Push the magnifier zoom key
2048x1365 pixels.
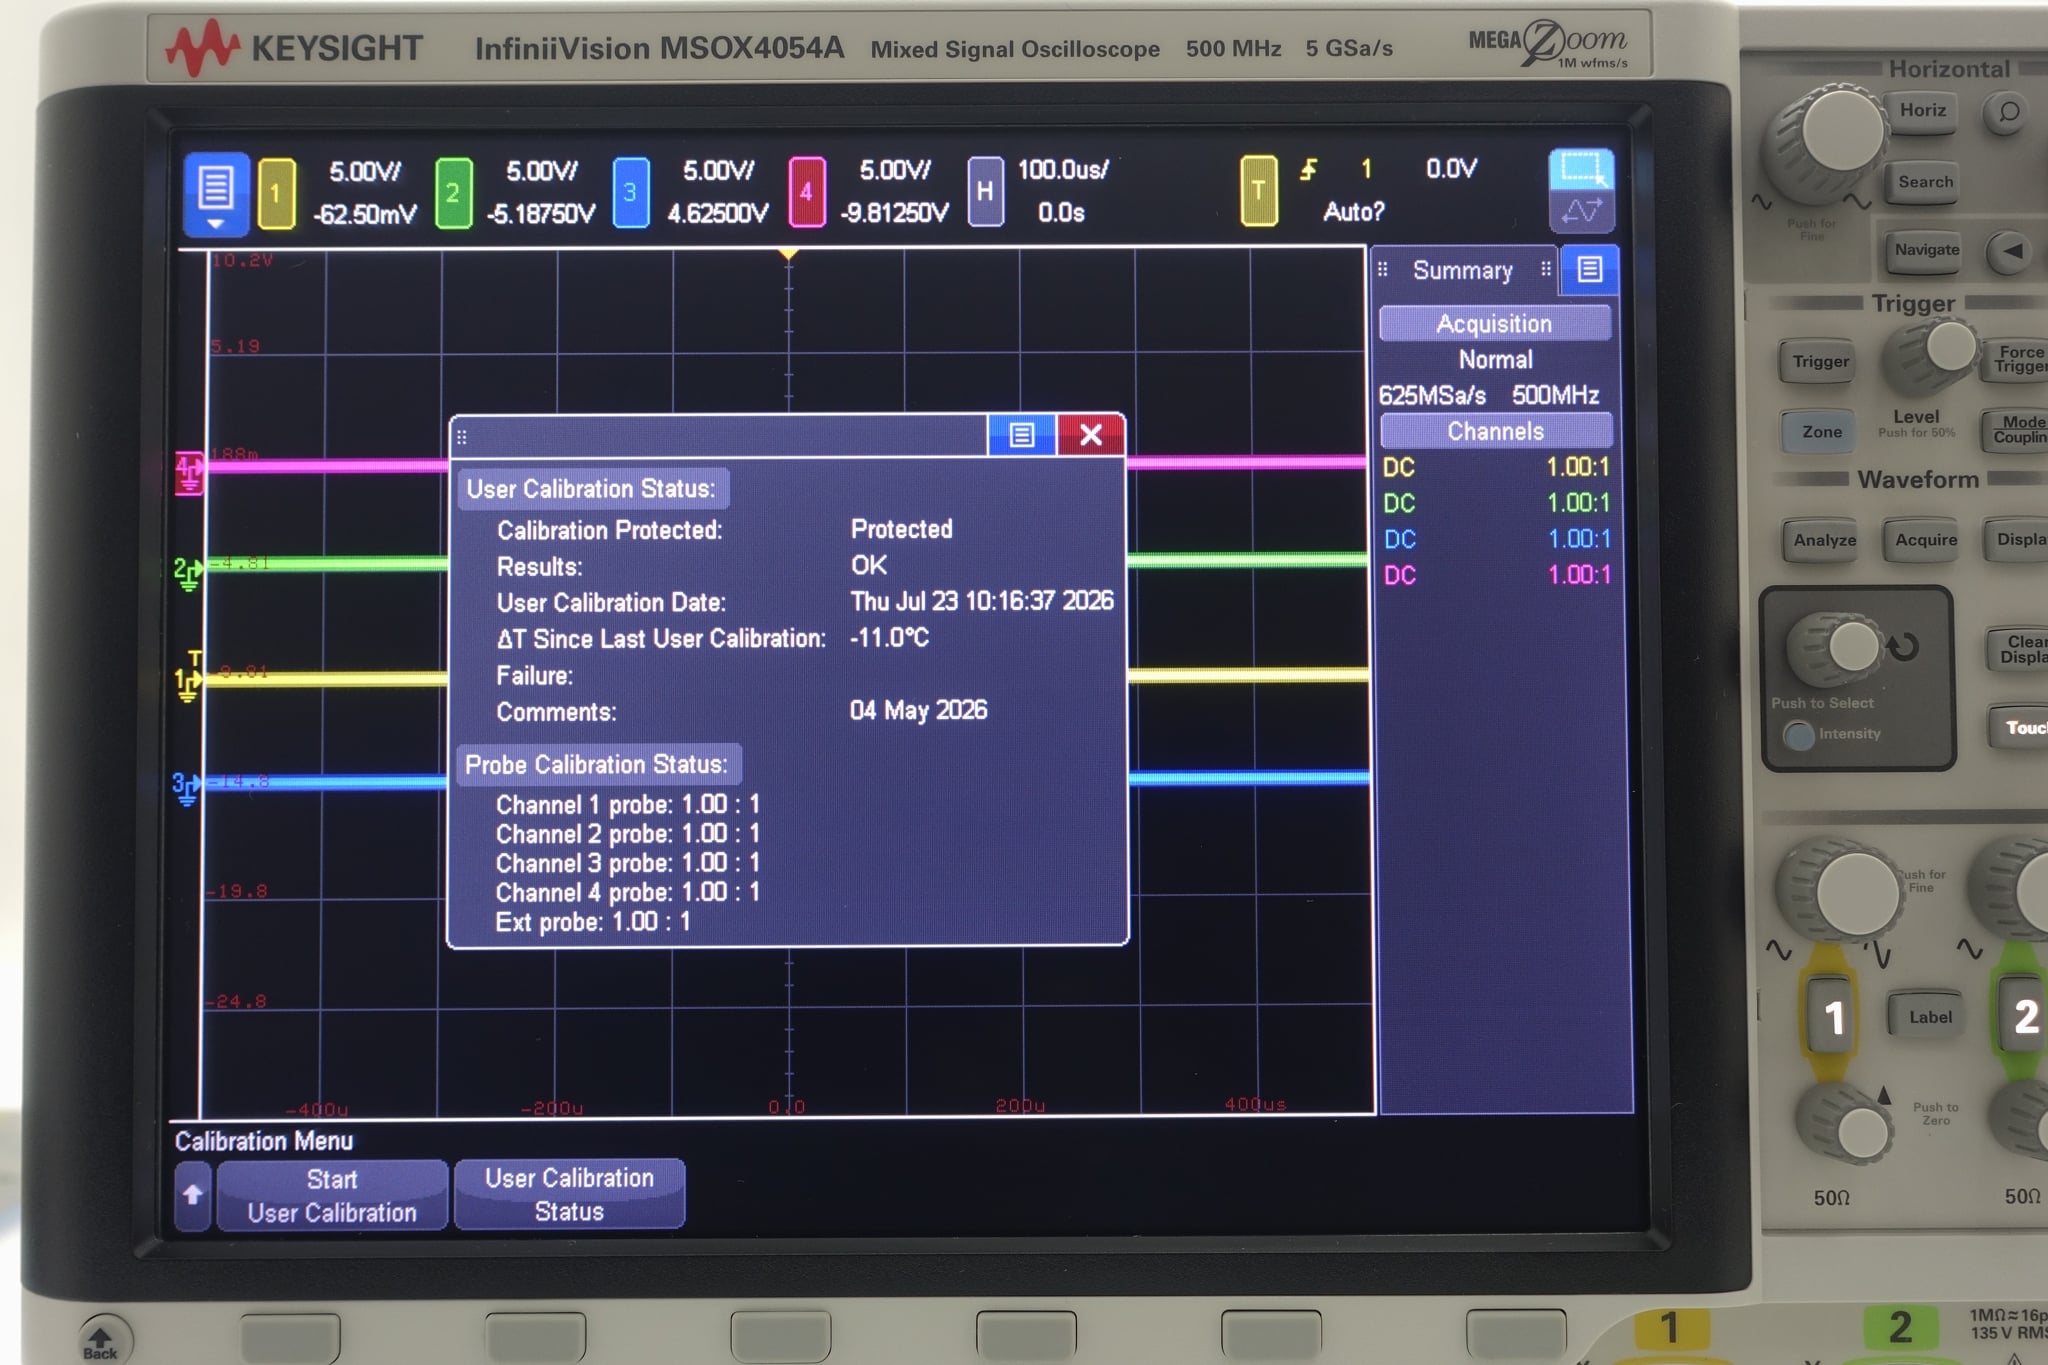[x=2008, y=113]
